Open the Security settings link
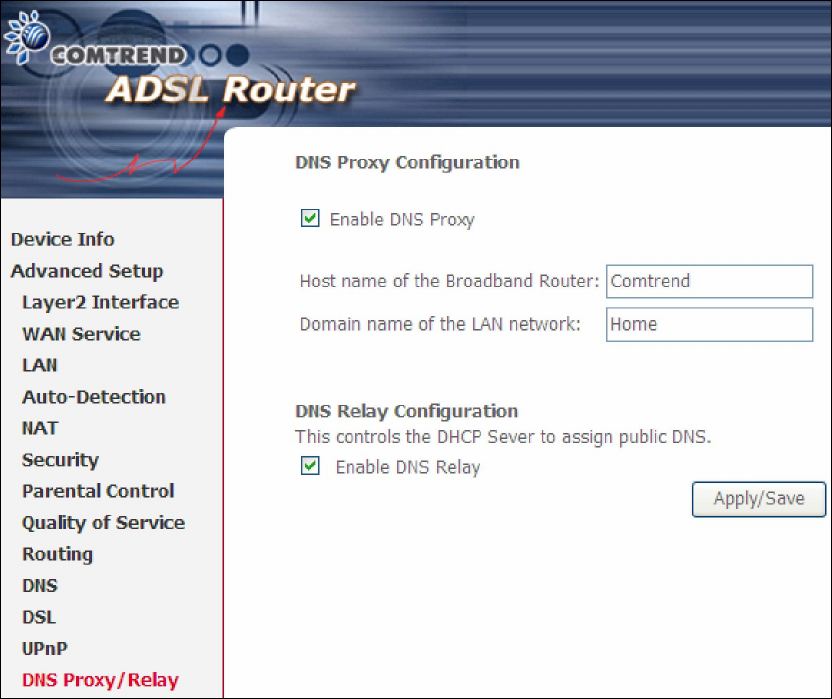Screen dimensions: 832x699 60,460
